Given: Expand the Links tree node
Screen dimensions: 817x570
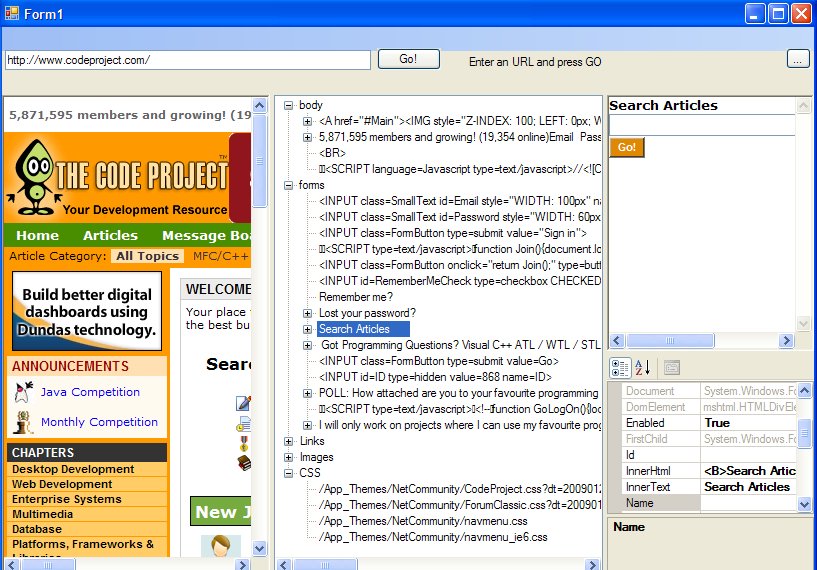Looking at the screenshot, I should (x=288, y=441).
